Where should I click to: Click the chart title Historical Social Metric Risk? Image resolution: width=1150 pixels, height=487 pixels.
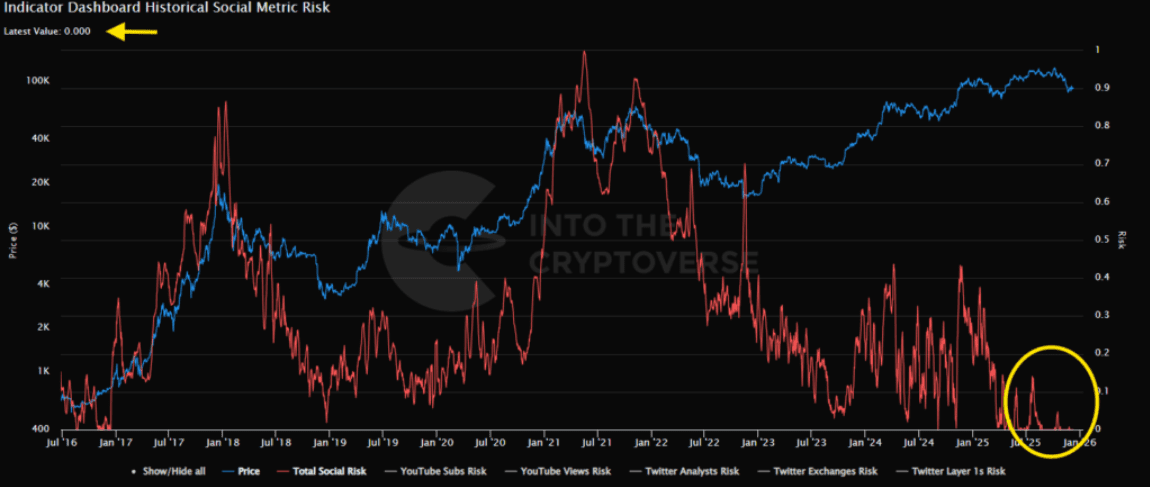click(x=167, y=8)
